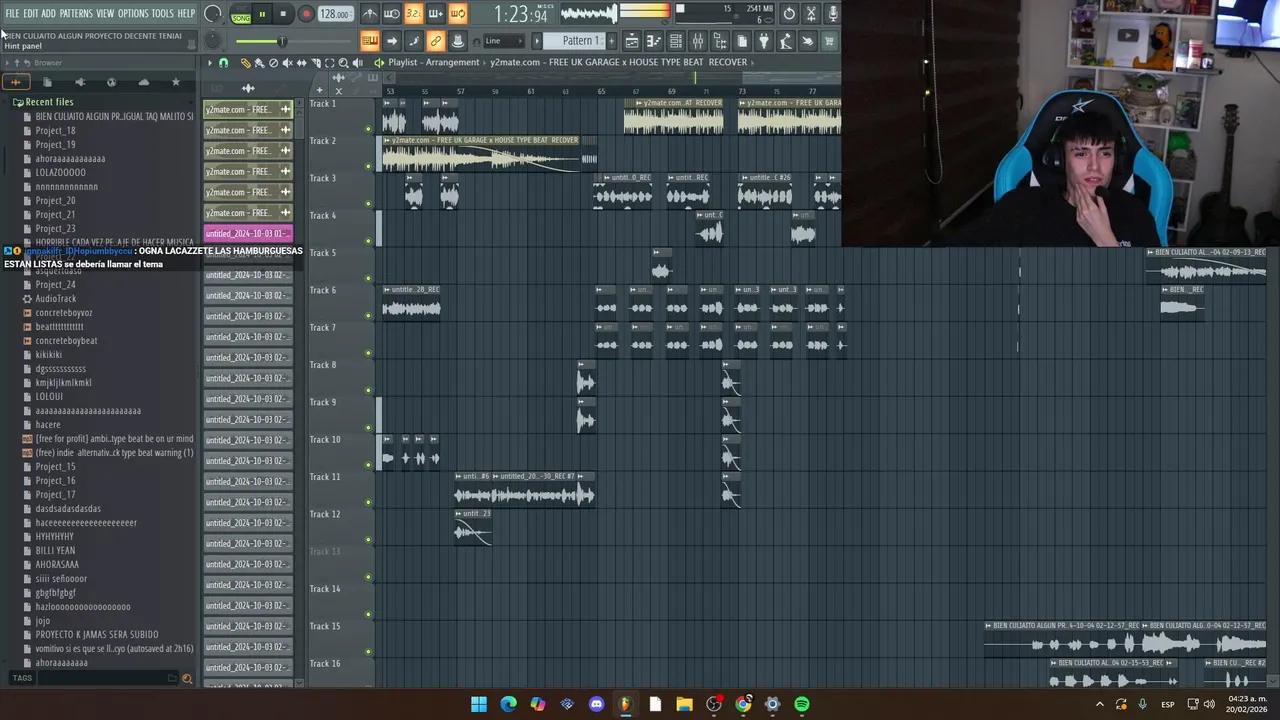Mute Track 1 with its green LED

tap(368, 129)
